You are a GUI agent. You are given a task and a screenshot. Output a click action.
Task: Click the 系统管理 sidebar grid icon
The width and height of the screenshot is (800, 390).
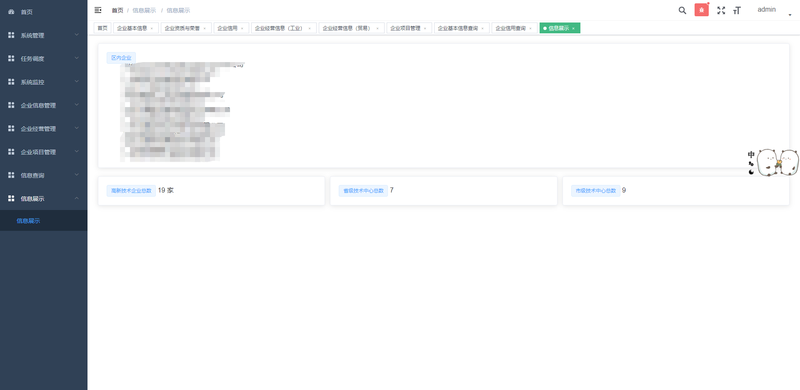click(x=11, y=35)
